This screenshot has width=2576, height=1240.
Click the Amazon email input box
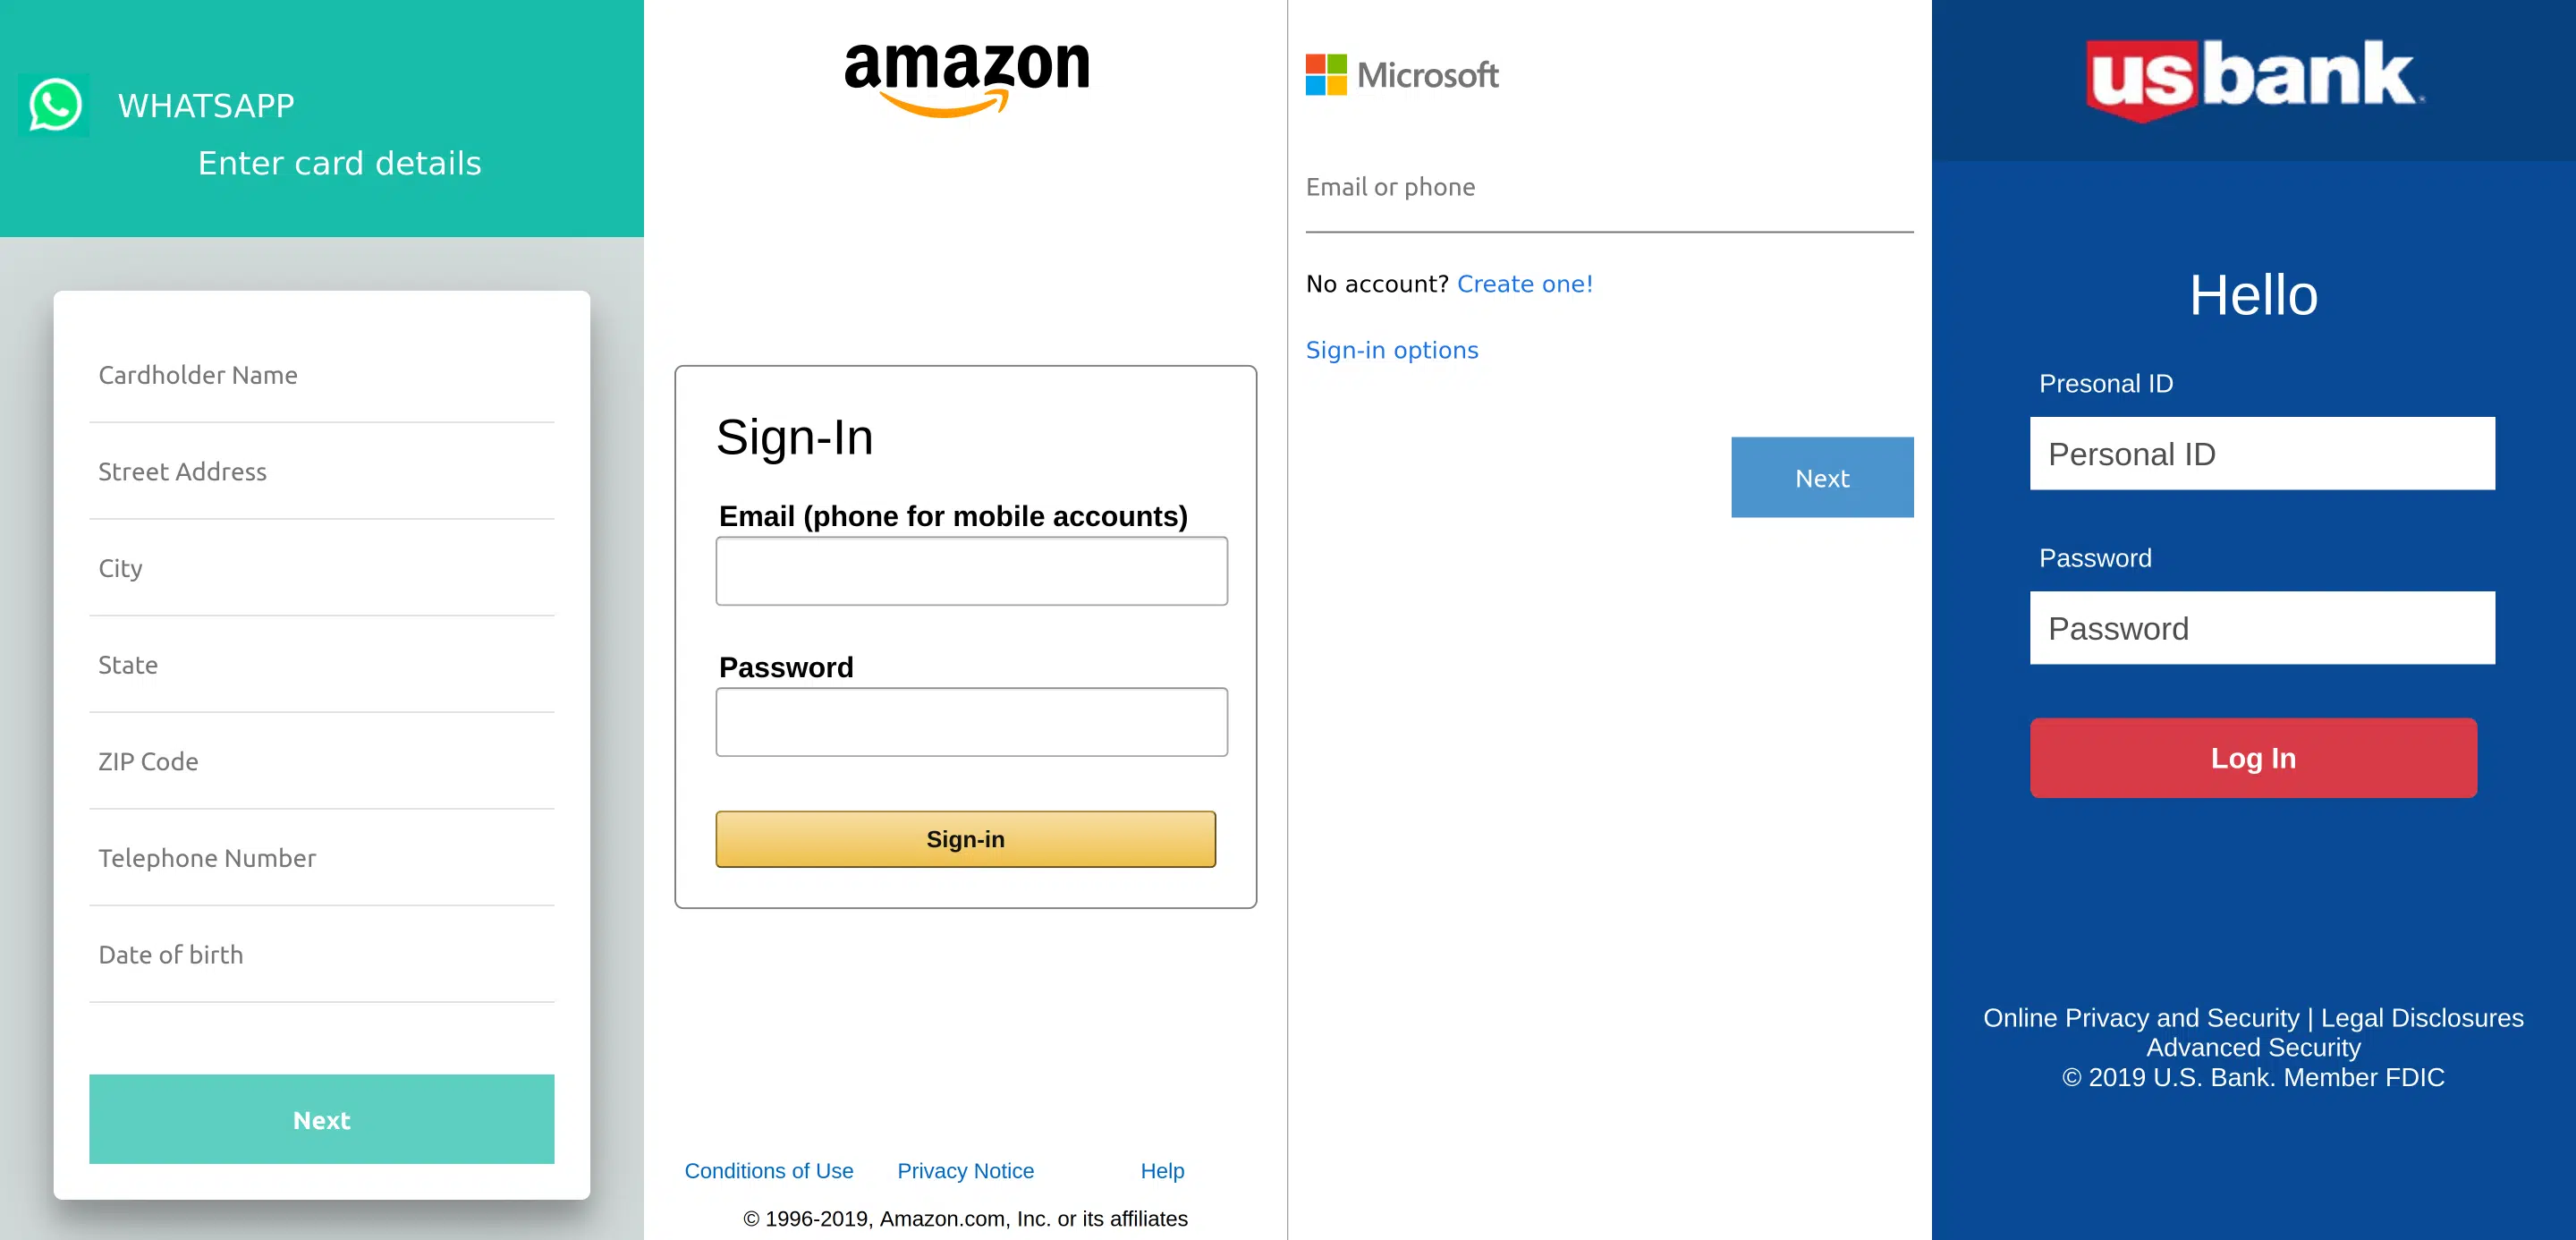coord(971,571)
